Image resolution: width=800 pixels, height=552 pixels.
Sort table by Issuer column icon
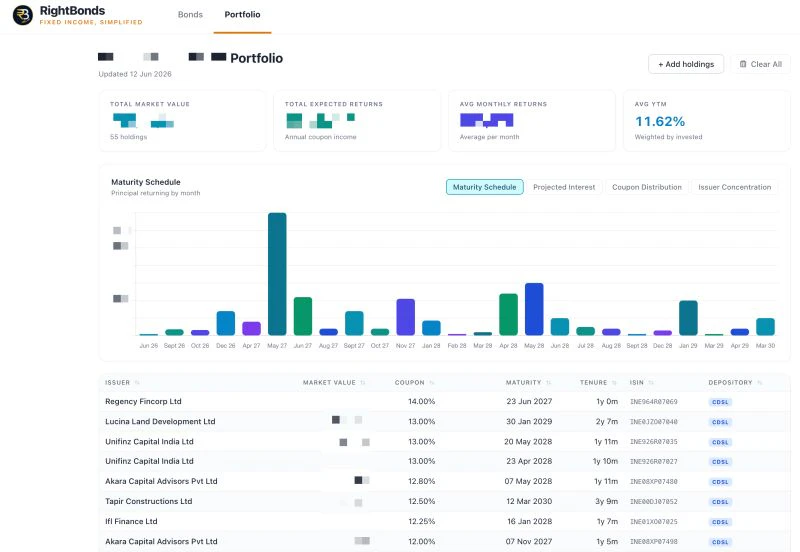coord(137,383)
